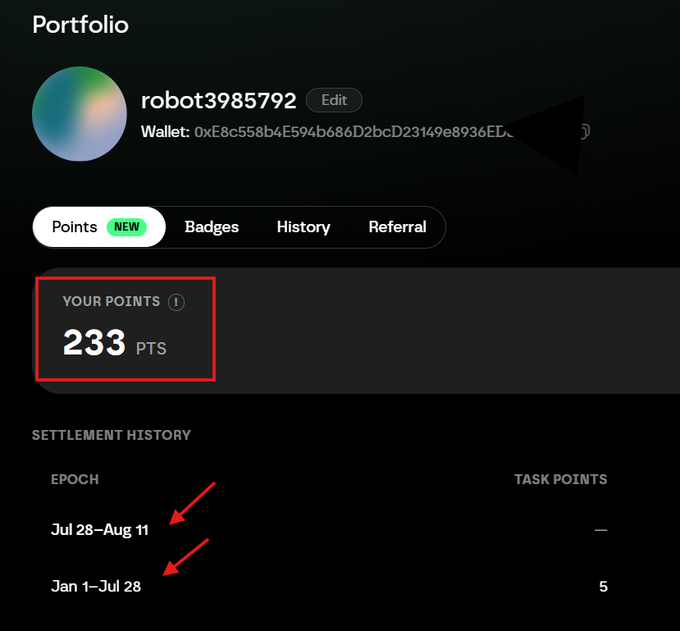Viewport: 680px width, 631px height.
Task: Click the SETTLEMENT HISTORY heading
Action: (x=111, y=435)
